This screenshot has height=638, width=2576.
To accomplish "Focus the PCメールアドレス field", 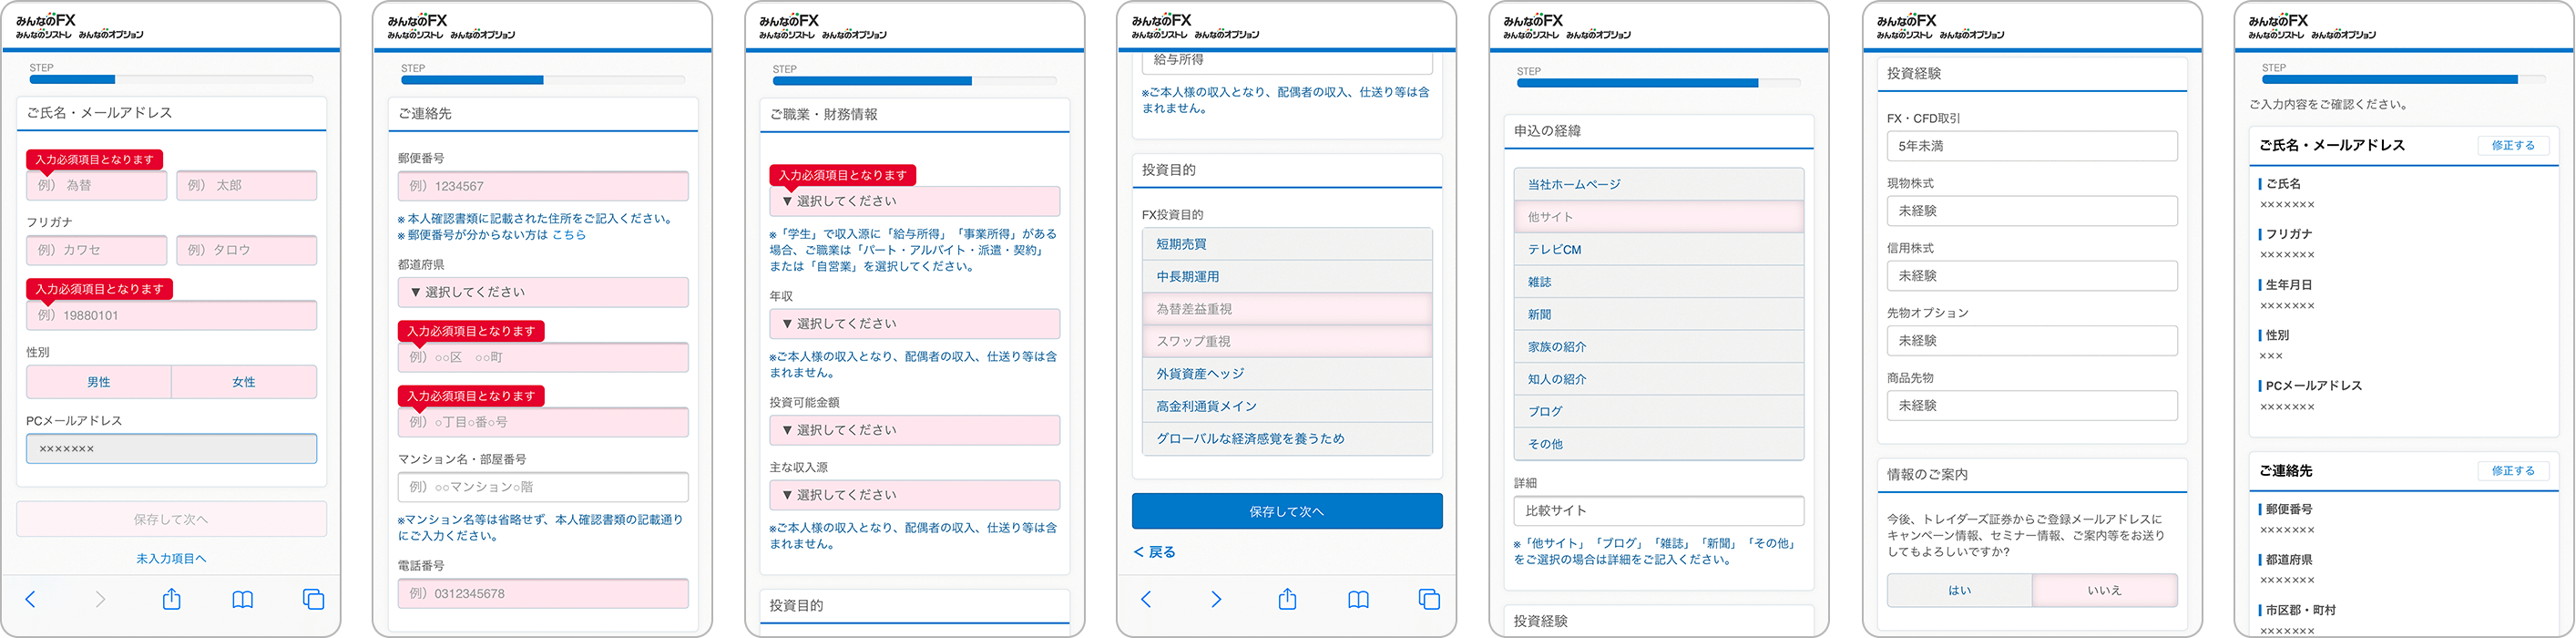I will click(171, 449).
